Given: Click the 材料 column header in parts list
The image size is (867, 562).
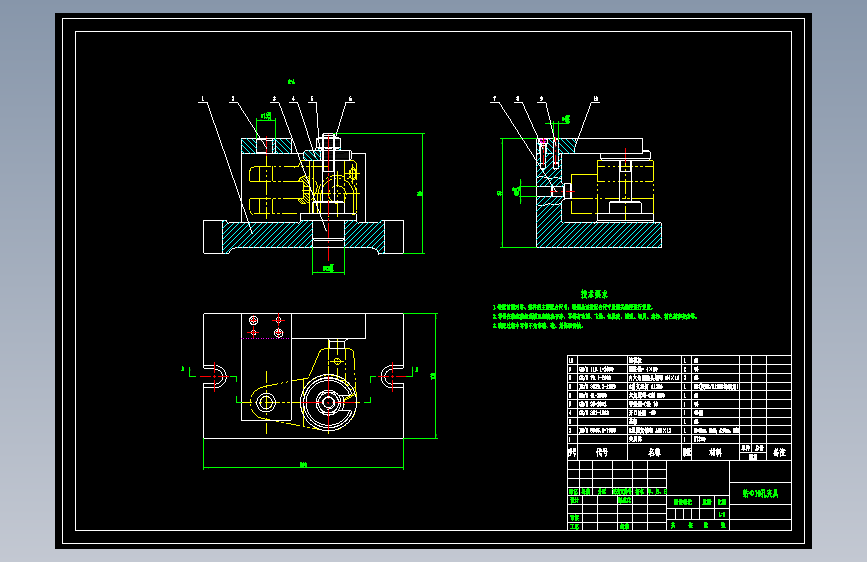Looking at the screenshot, I should point(715,452).
